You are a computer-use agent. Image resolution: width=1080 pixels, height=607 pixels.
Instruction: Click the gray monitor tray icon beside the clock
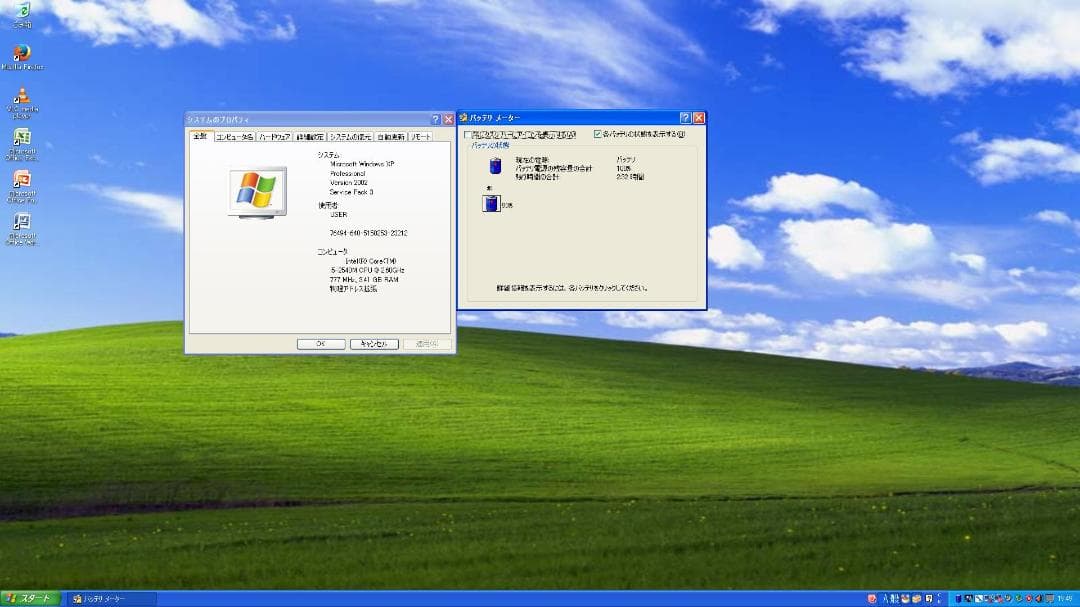coord(1050,598)
